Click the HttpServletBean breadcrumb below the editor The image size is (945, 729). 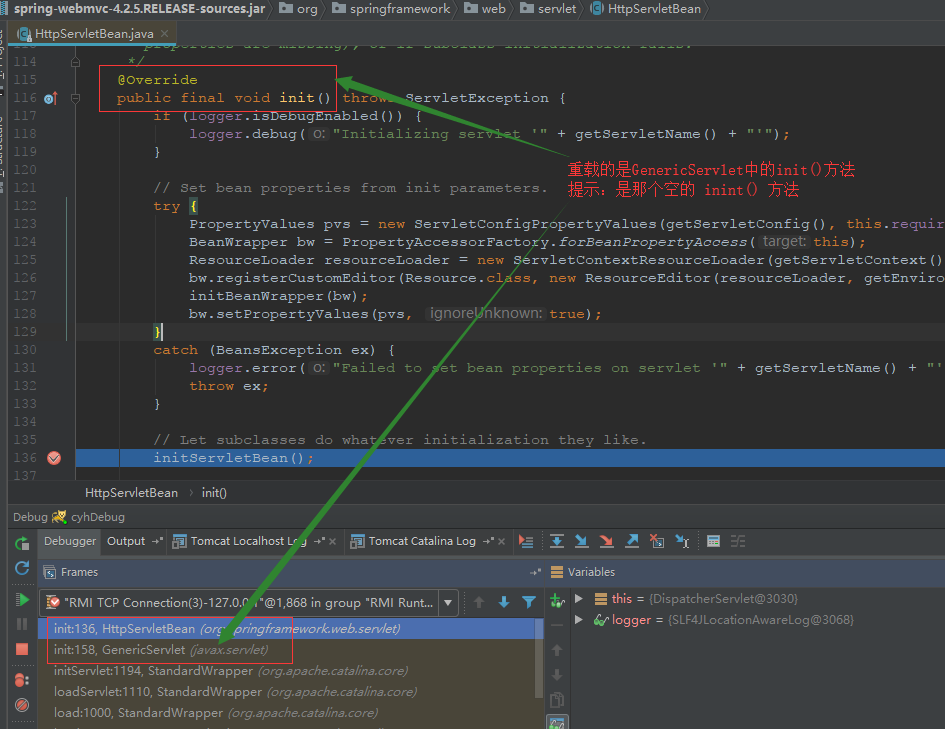pos(131,493)
